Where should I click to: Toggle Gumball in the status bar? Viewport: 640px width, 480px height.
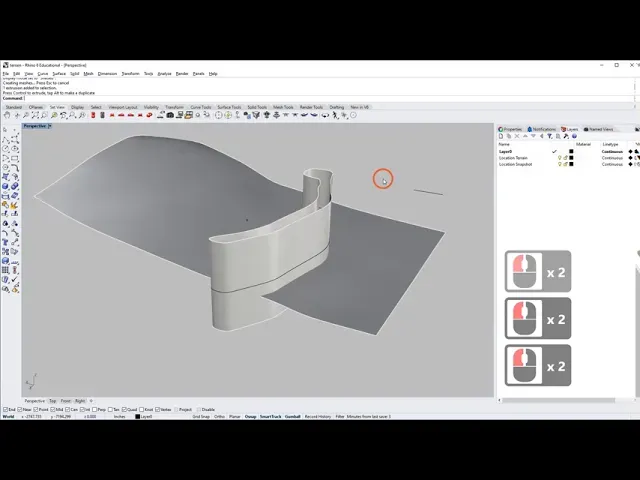293,416
